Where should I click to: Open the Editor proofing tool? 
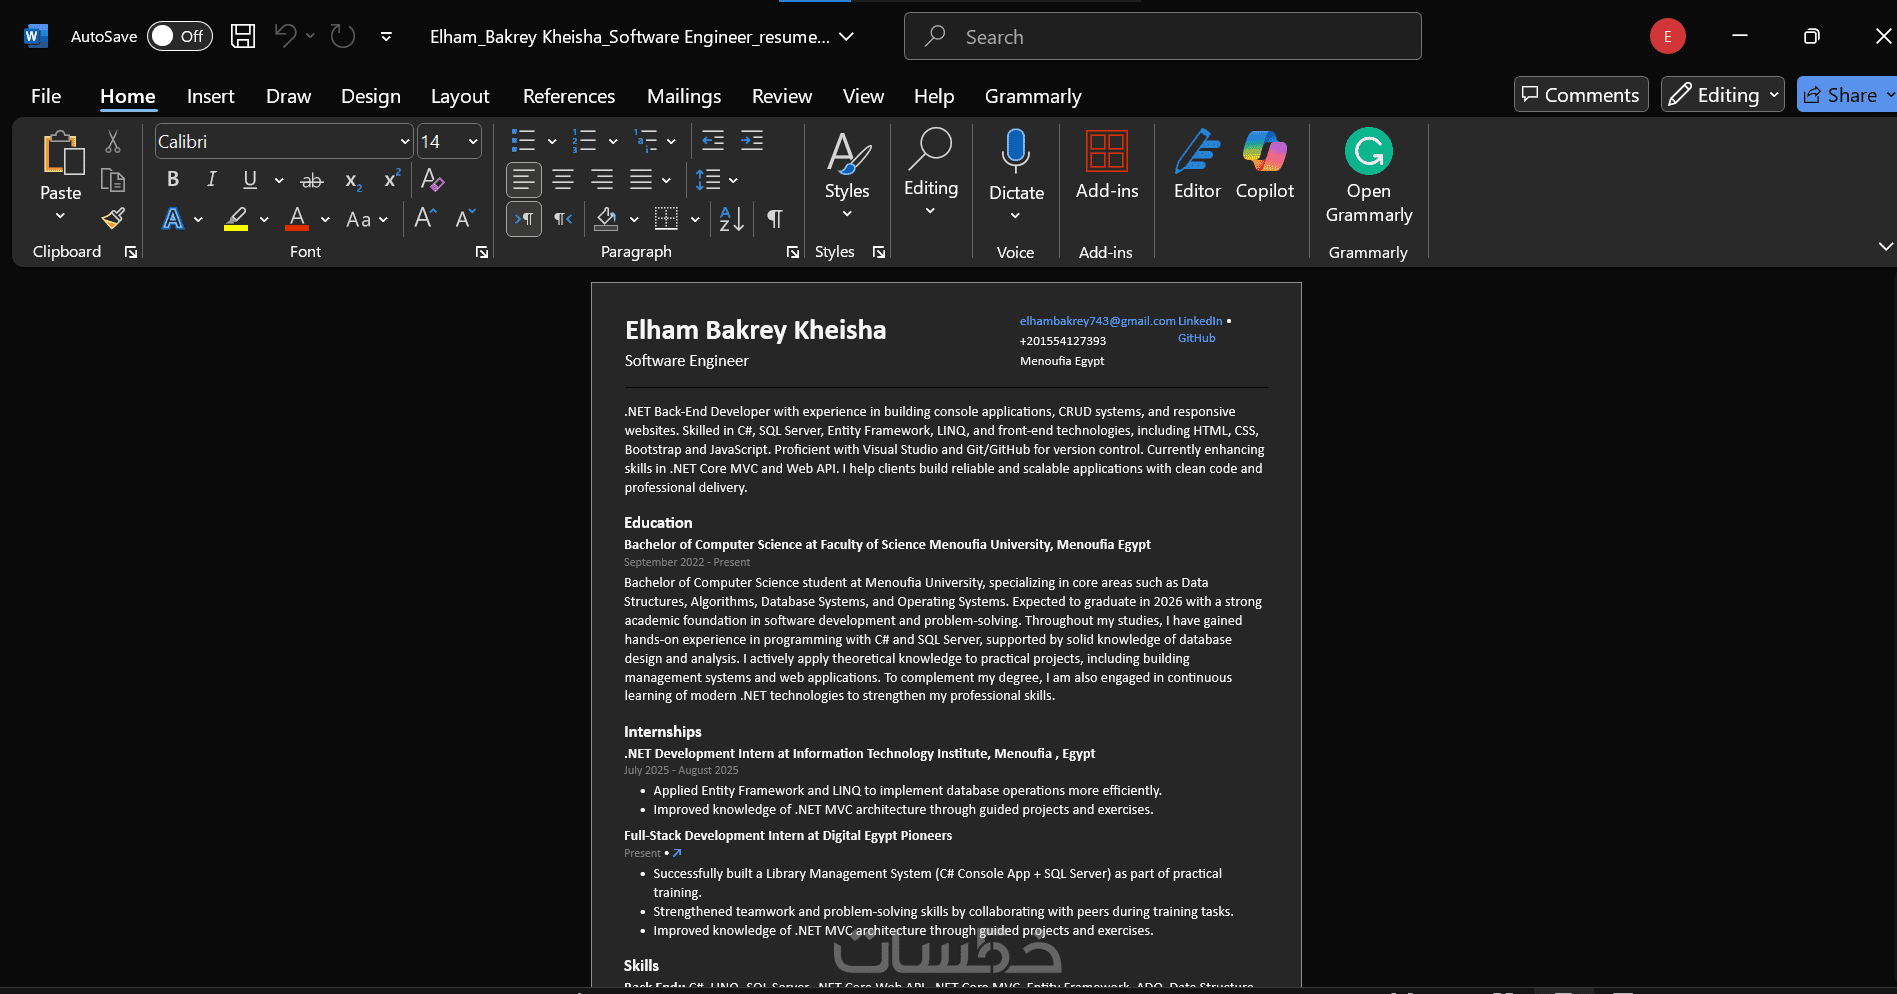tap(1197, 165)
